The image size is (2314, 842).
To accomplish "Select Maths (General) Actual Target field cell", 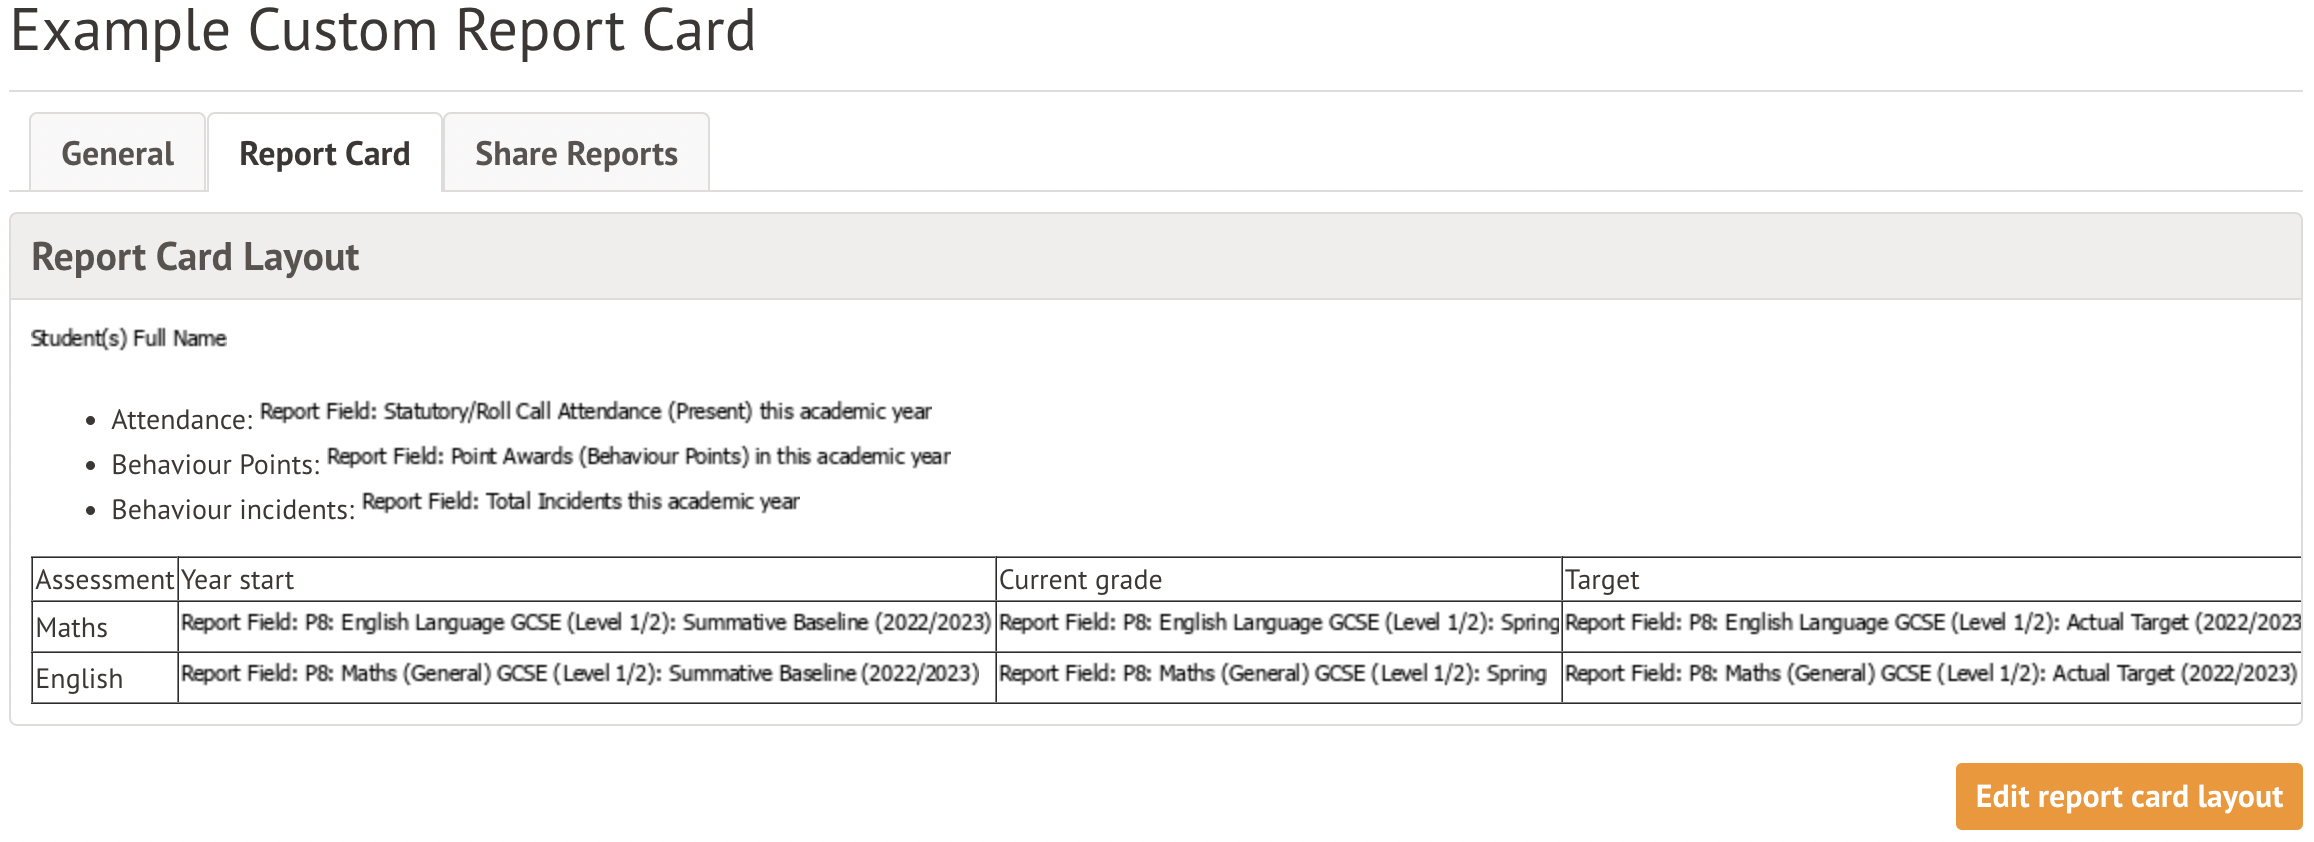I will (x=1930, y=674).
